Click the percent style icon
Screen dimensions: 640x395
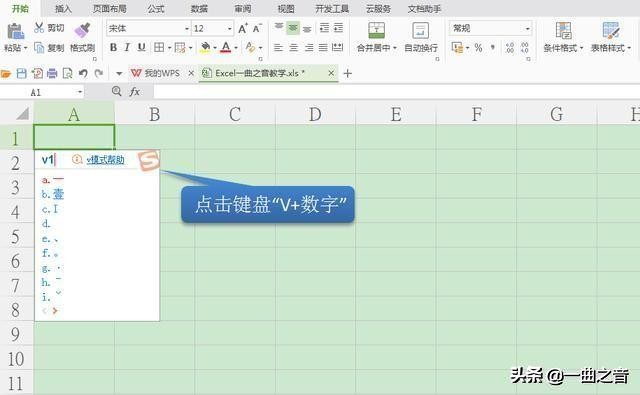[478, 48]
